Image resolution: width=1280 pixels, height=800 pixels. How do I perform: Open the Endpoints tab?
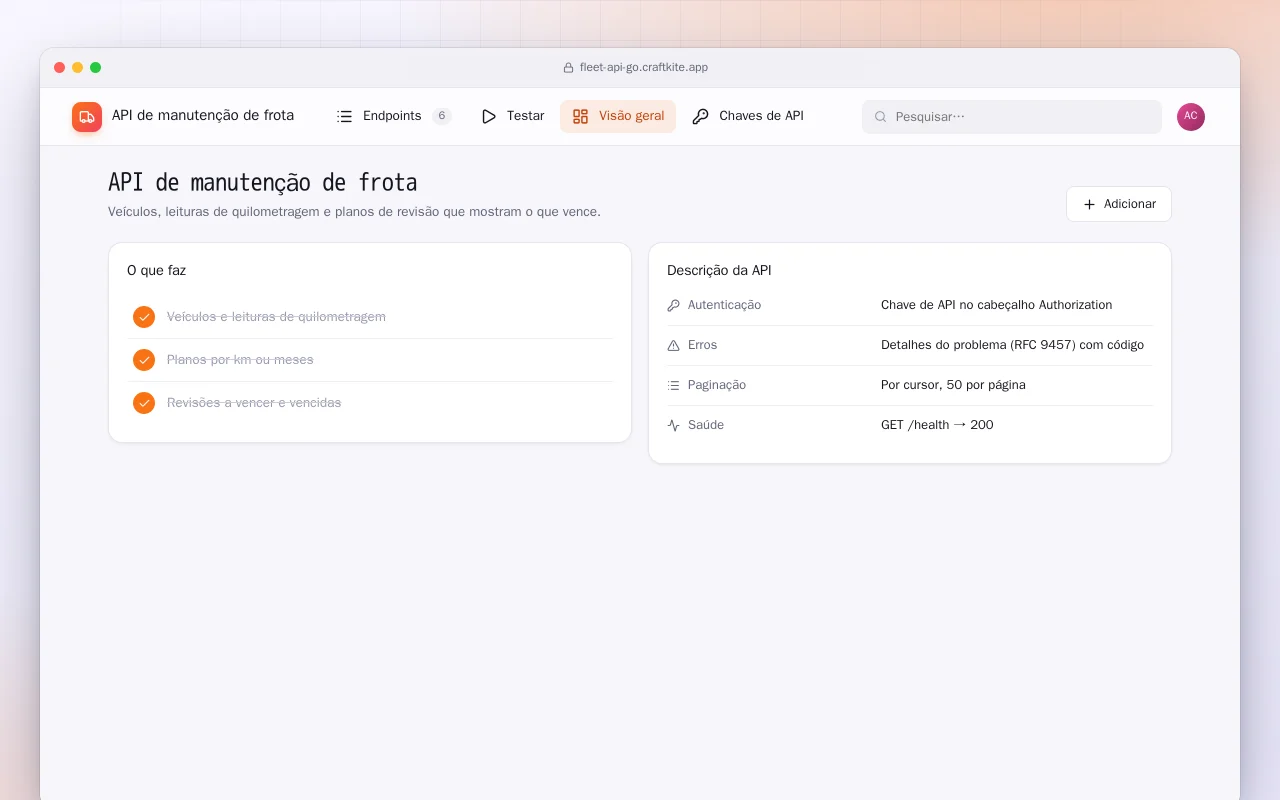coord(394,116)
